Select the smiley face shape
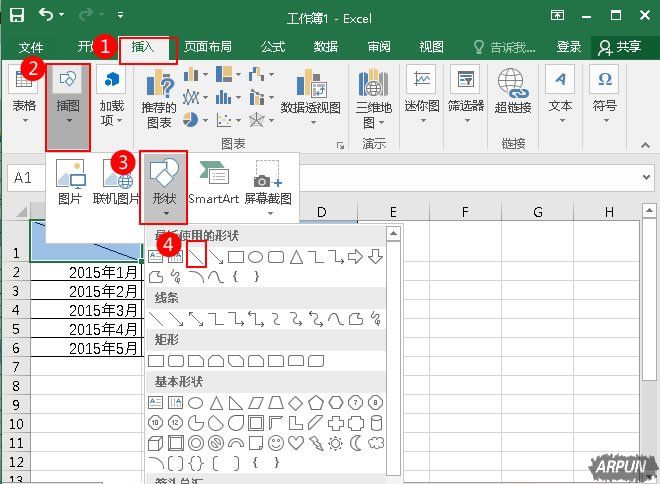The image size is (660, 484). (276, 443)
